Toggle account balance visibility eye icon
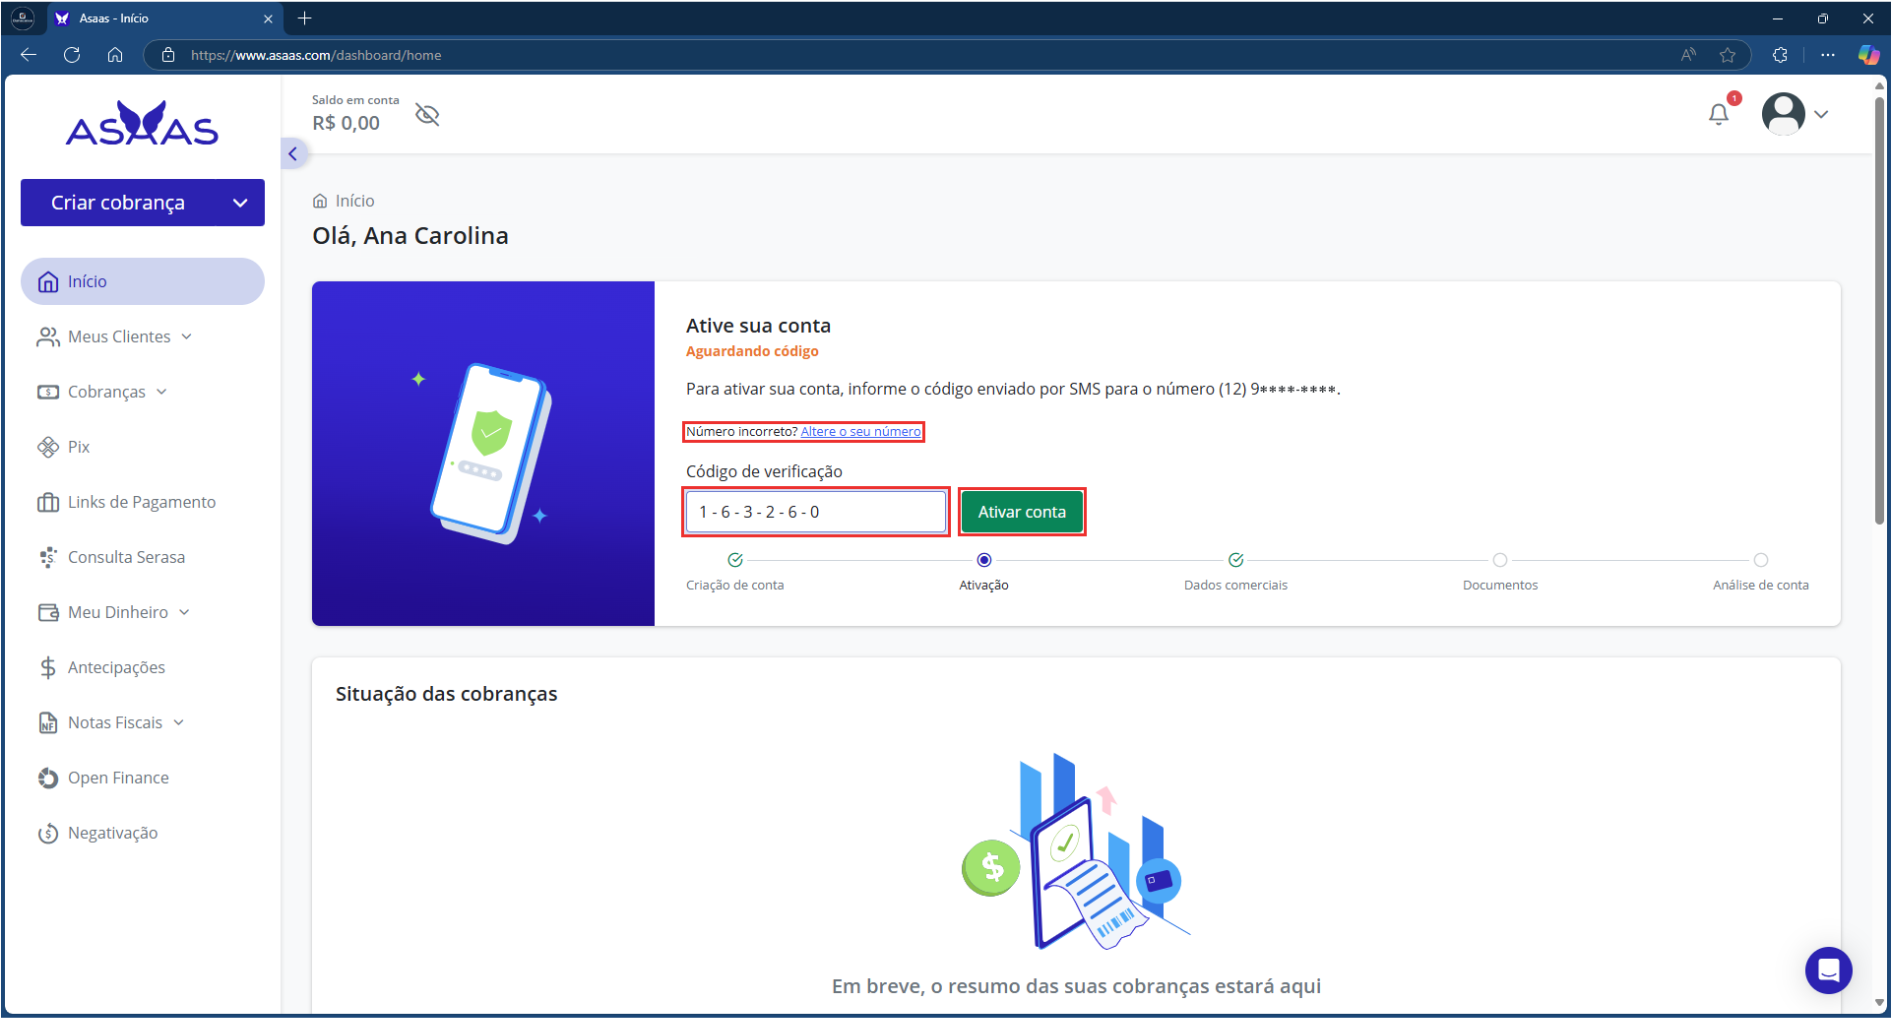The height and width of the screenshot is (1020, 1893). (427, 115)
